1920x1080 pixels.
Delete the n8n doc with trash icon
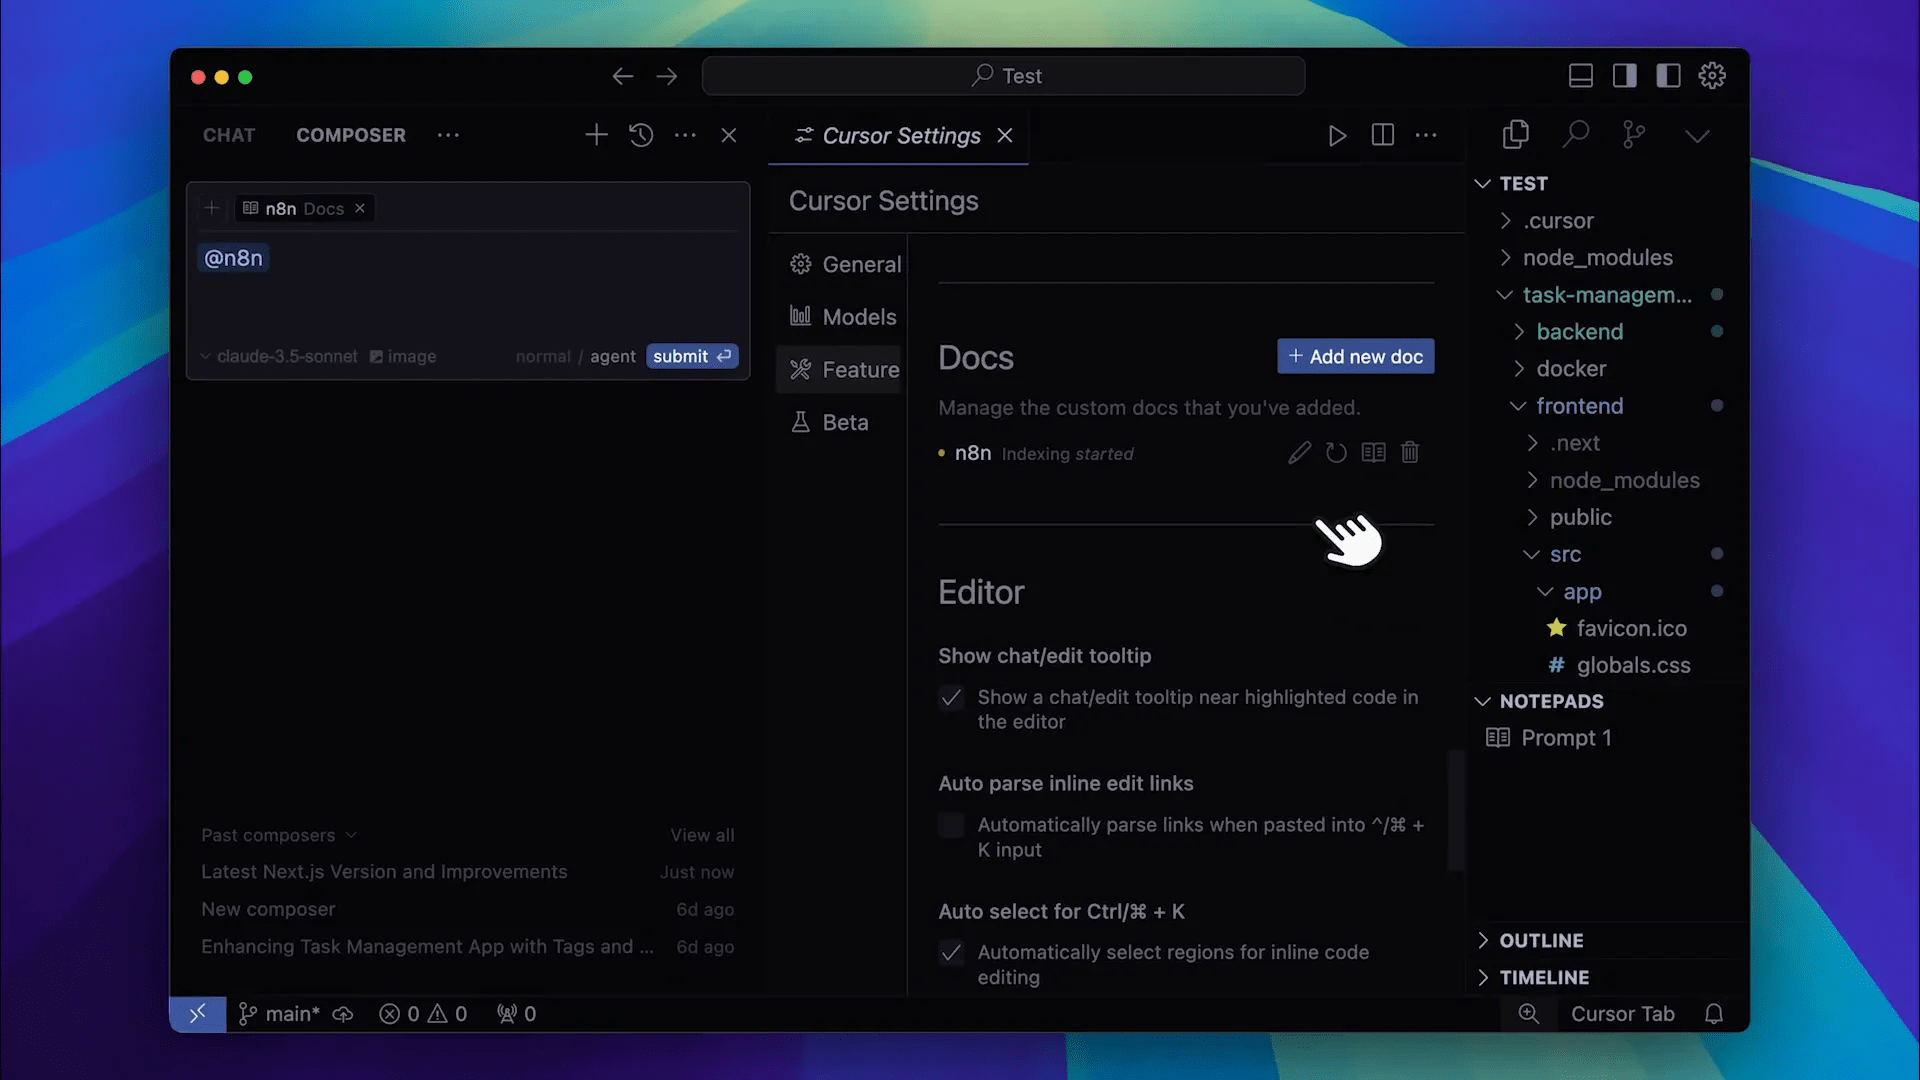[x=1410, y=453]
